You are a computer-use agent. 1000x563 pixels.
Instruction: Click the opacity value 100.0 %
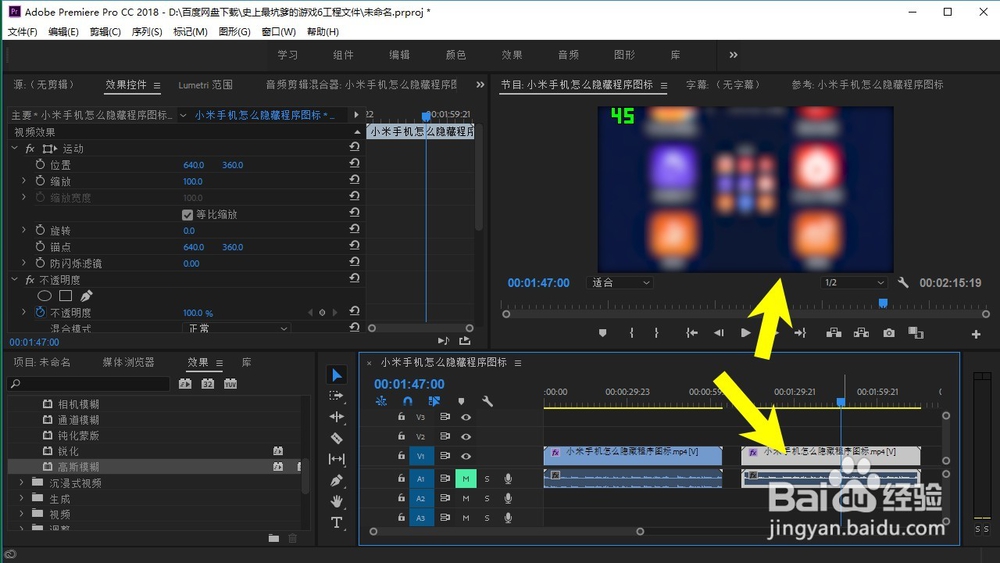tap(198, 313)
